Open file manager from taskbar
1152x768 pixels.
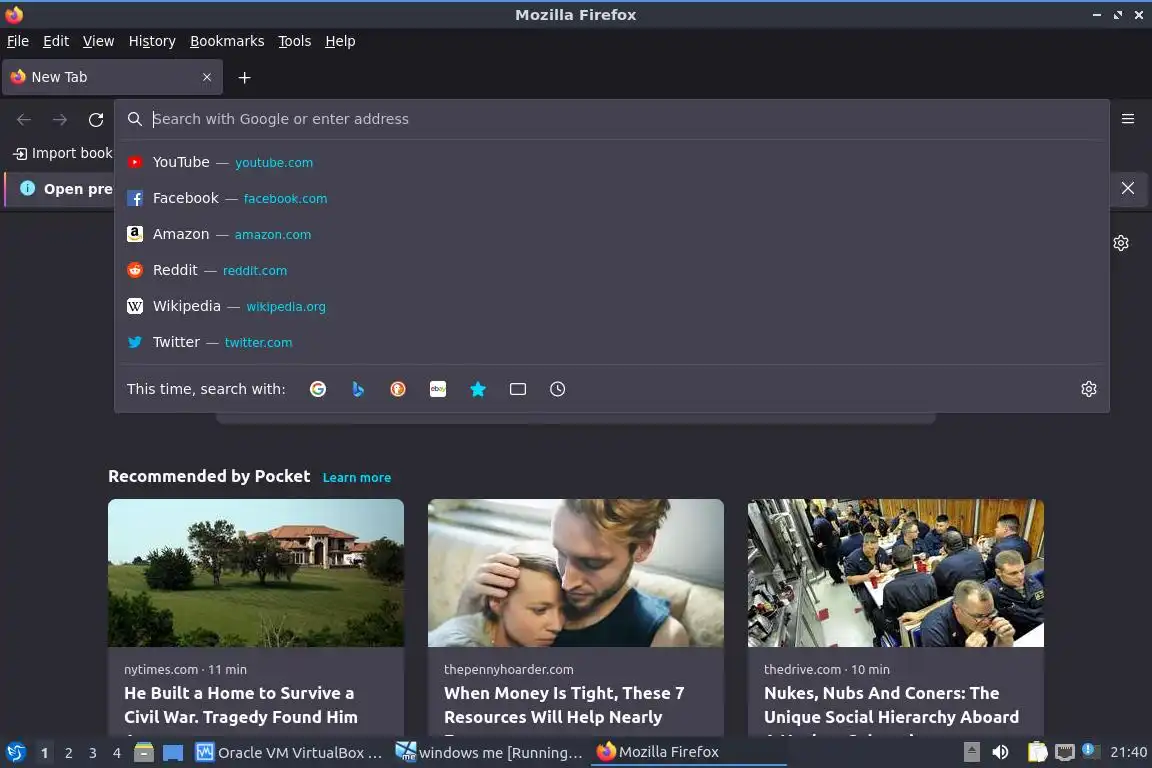(x=144, y=753)
